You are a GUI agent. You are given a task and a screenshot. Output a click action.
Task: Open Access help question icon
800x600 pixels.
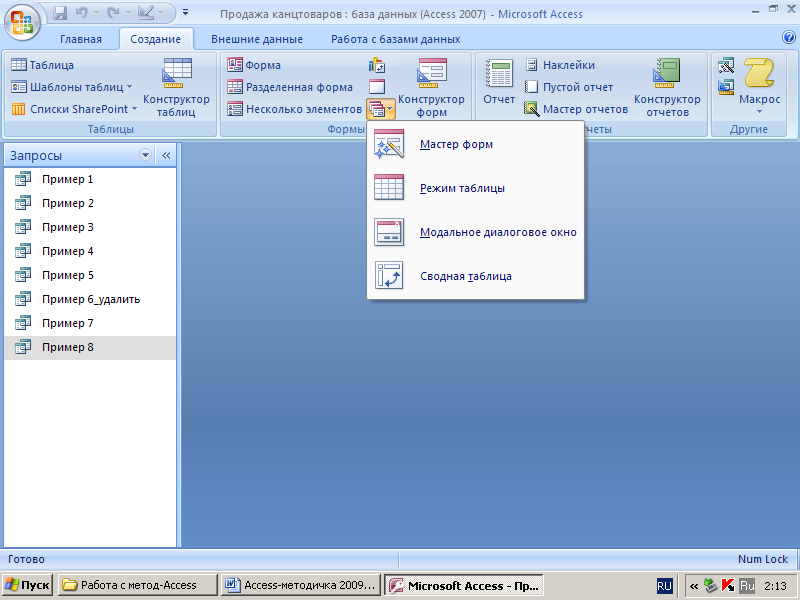788,37
